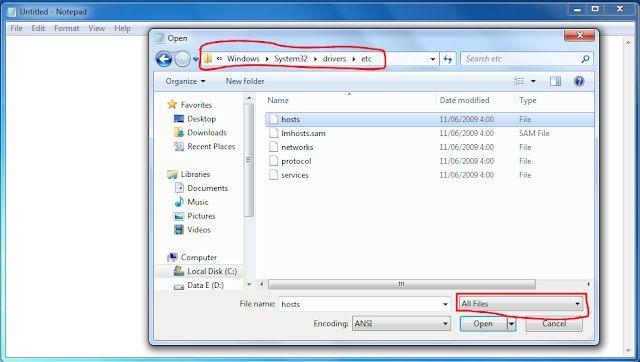Image resolution: width=640 pixels, height=362 pixels.
Task: Open the view options dropdown arrow
Action: coord(533,81)
